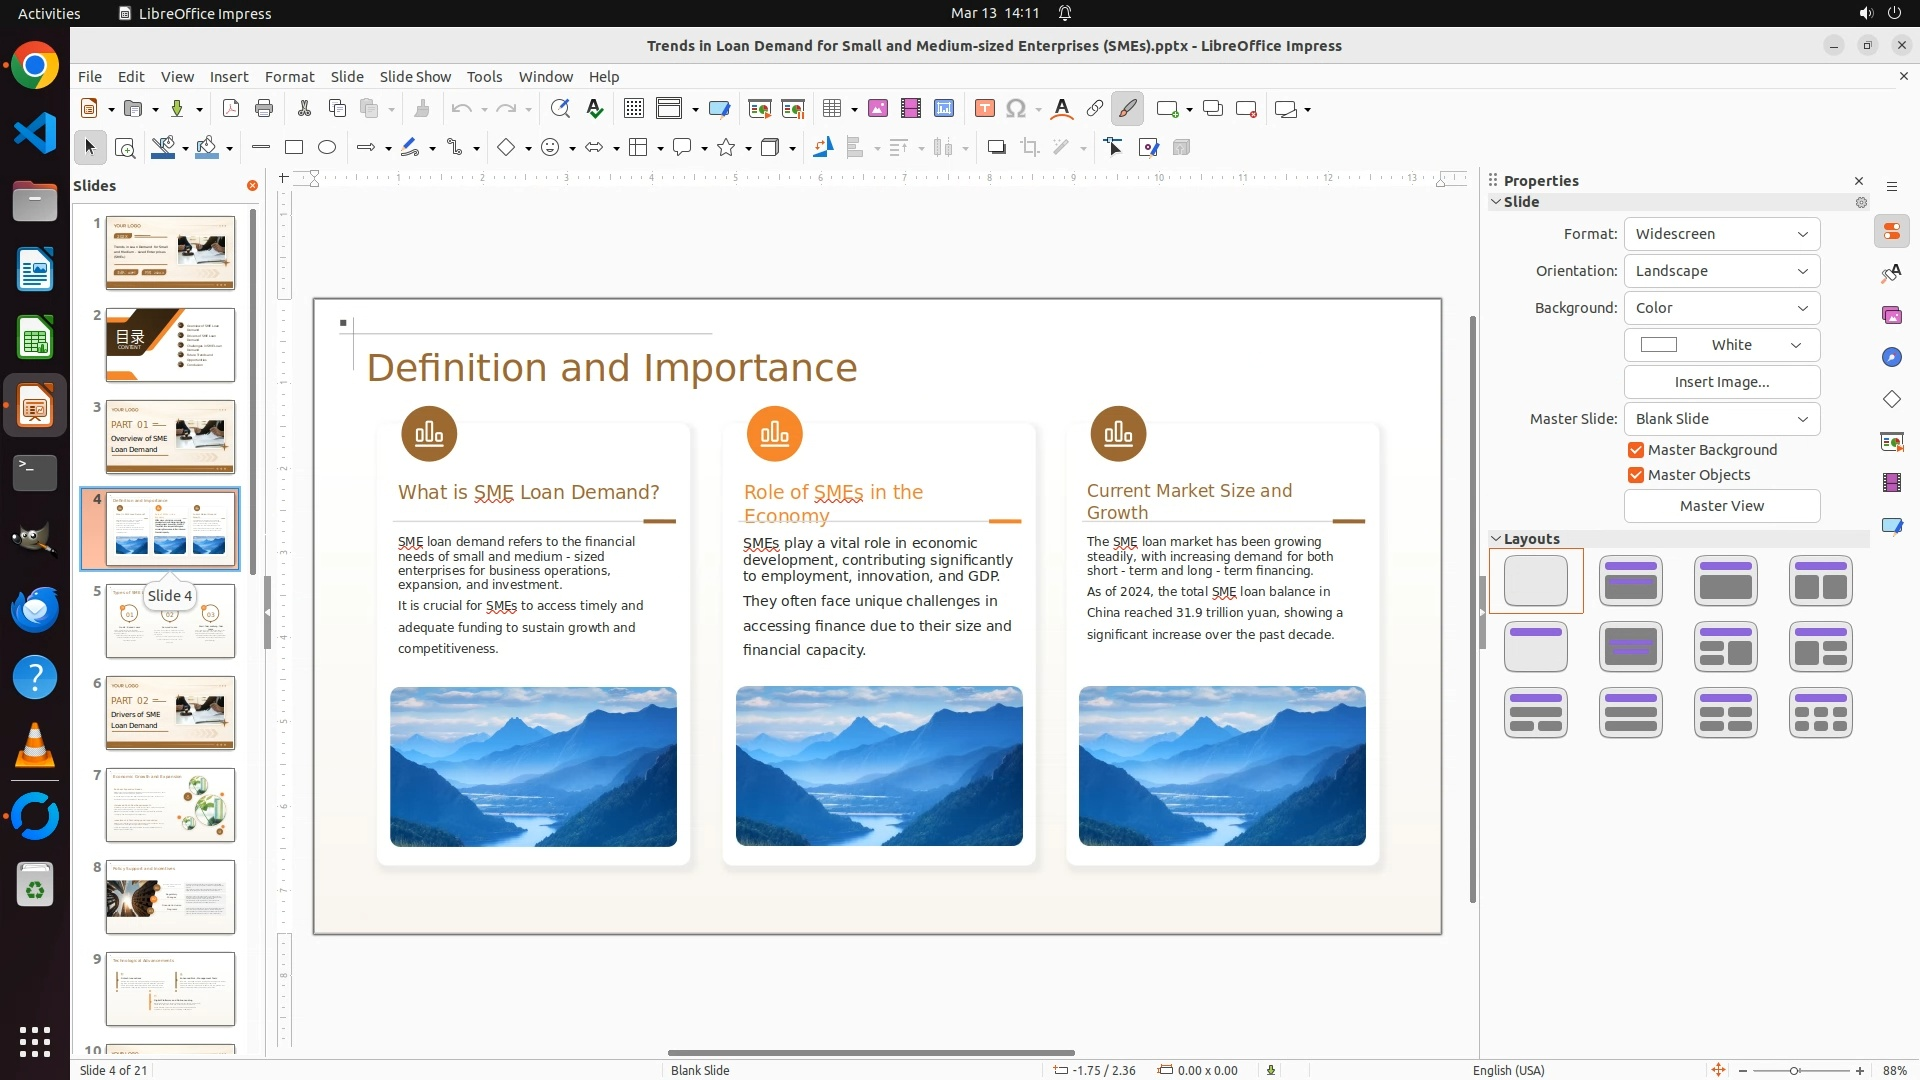Click the Print icon in toolbar
The height and width of the screenshot is (1080, 1920).
tap(264, 109)
